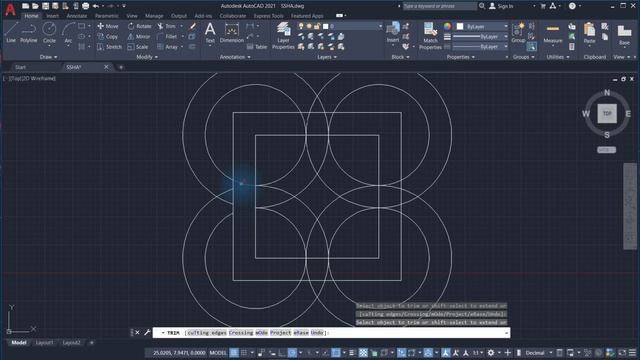Switch to Layout1 tab
This screenshot has height=360, width=640.
point(44,343)
